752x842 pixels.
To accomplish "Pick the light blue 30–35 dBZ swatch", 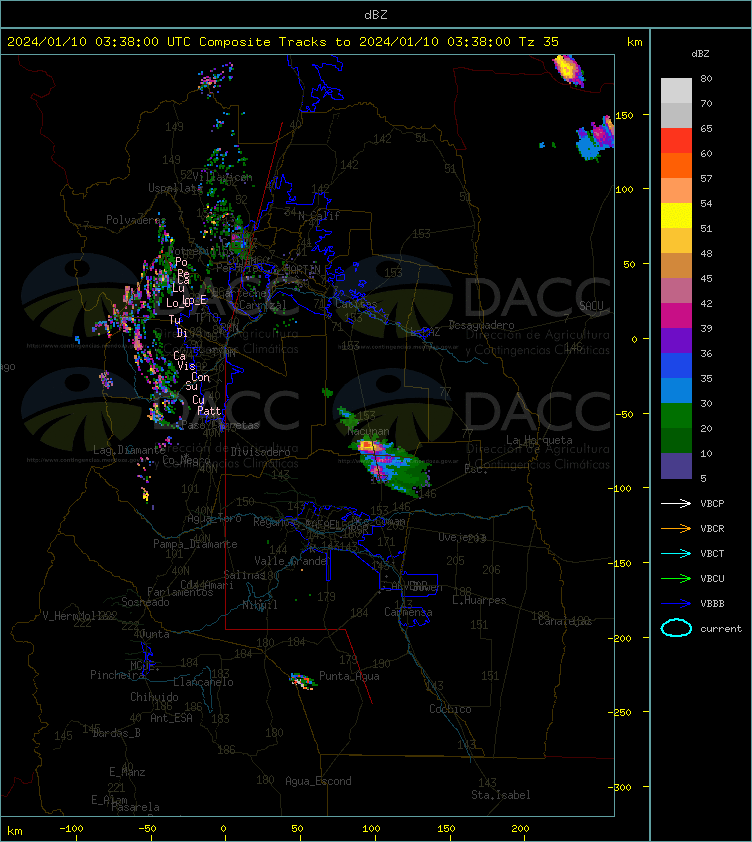I will pos(676,390).
